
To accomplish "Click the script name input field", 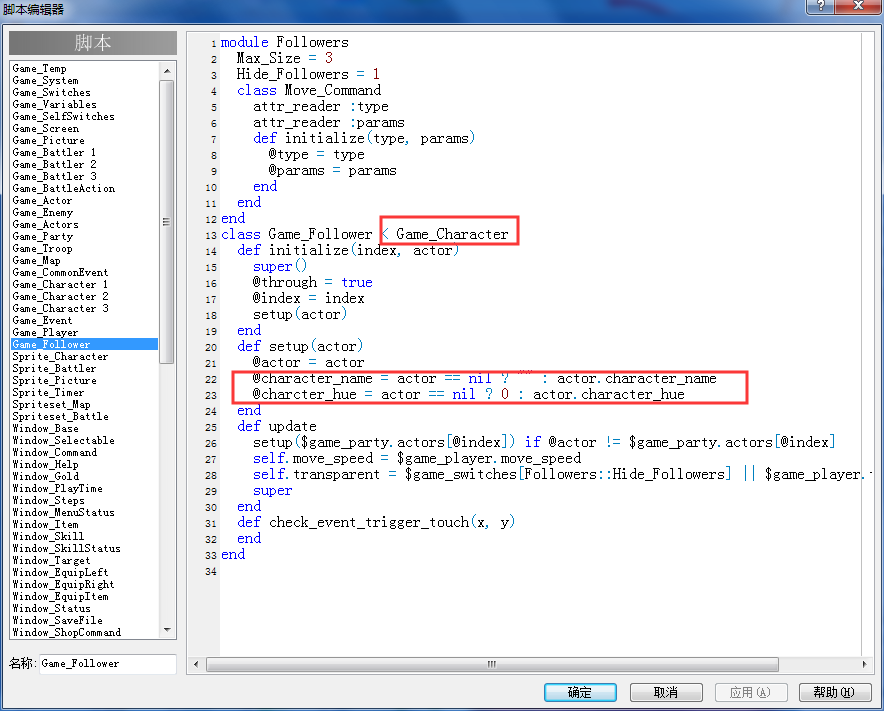I will (x=107, y=664).
